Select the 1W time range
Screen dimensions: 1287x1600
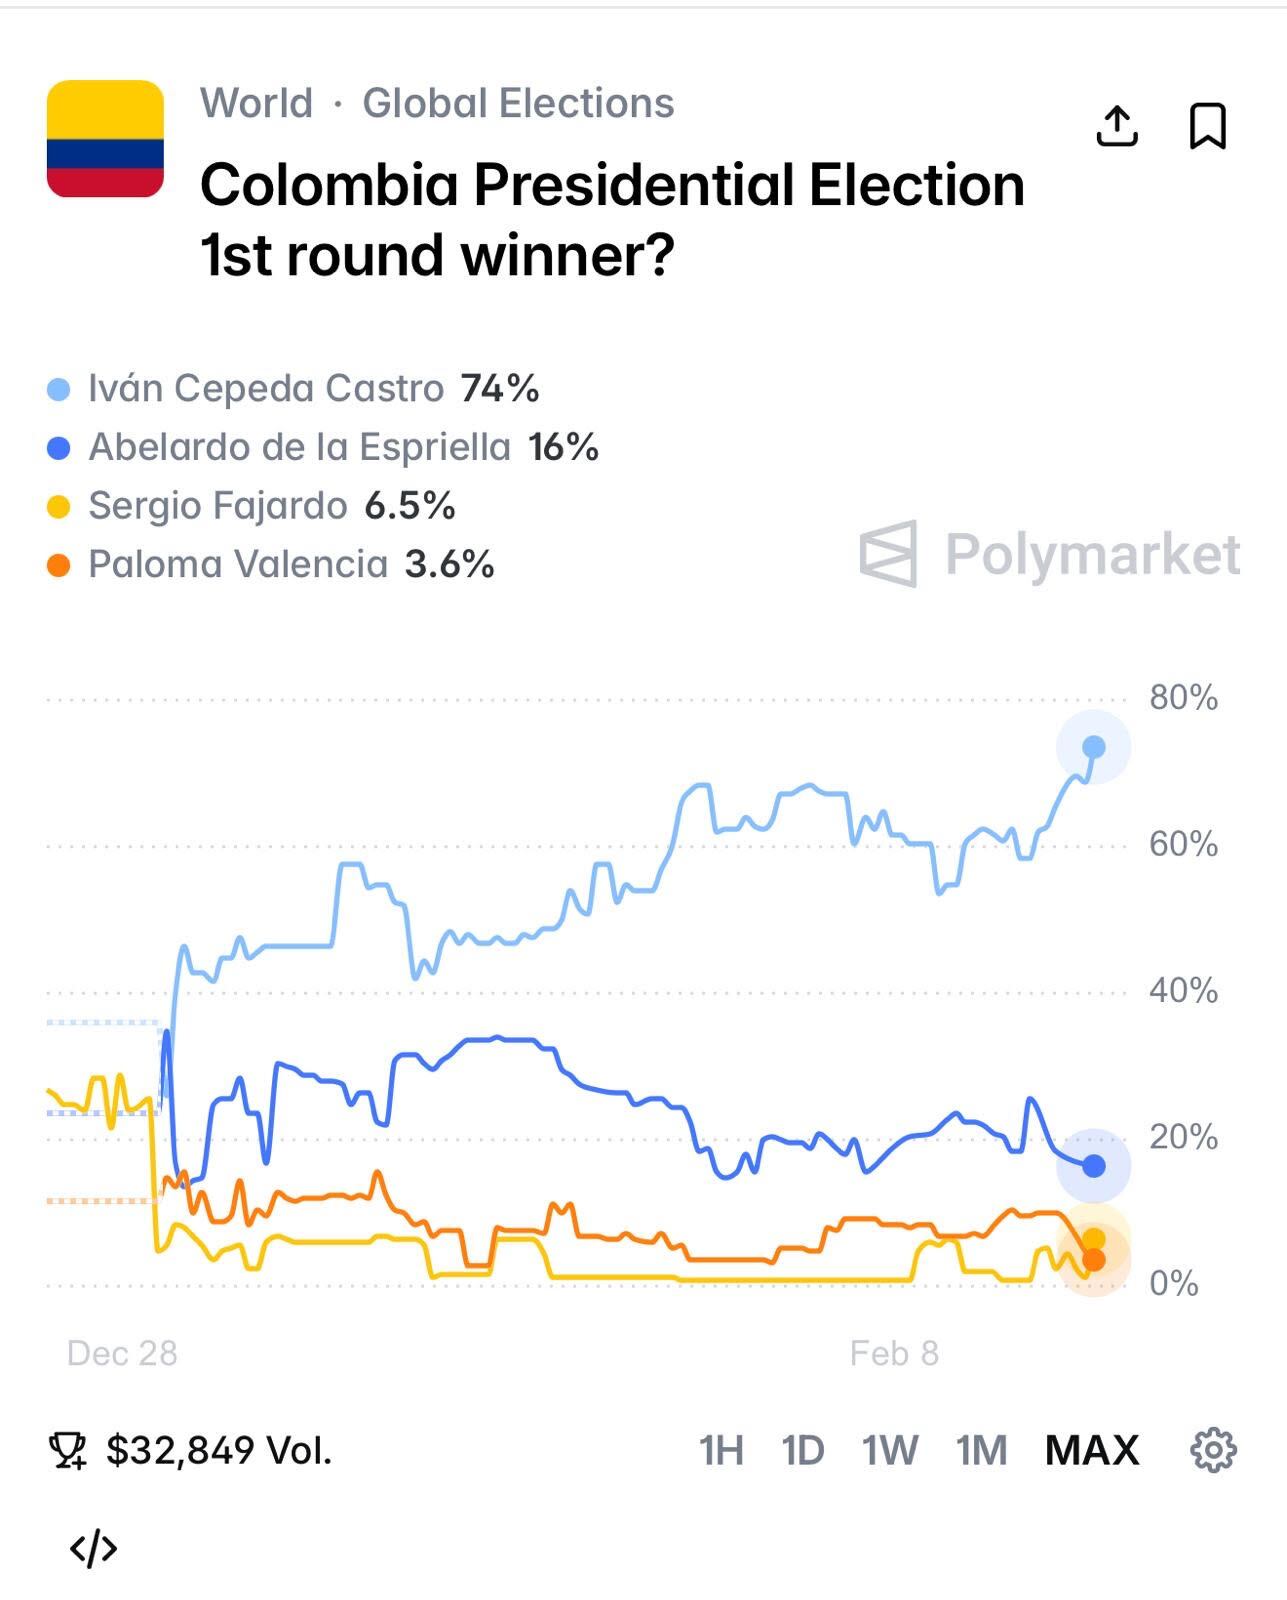point(889,1450)
